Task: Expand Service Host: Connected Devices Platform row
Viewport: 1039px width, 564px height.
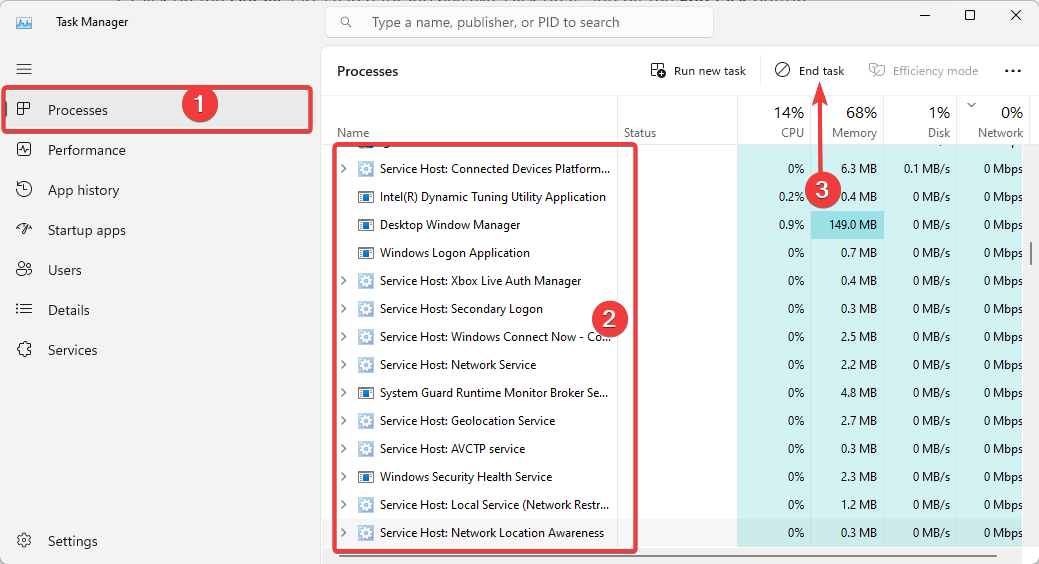Action: coord(344,169)
